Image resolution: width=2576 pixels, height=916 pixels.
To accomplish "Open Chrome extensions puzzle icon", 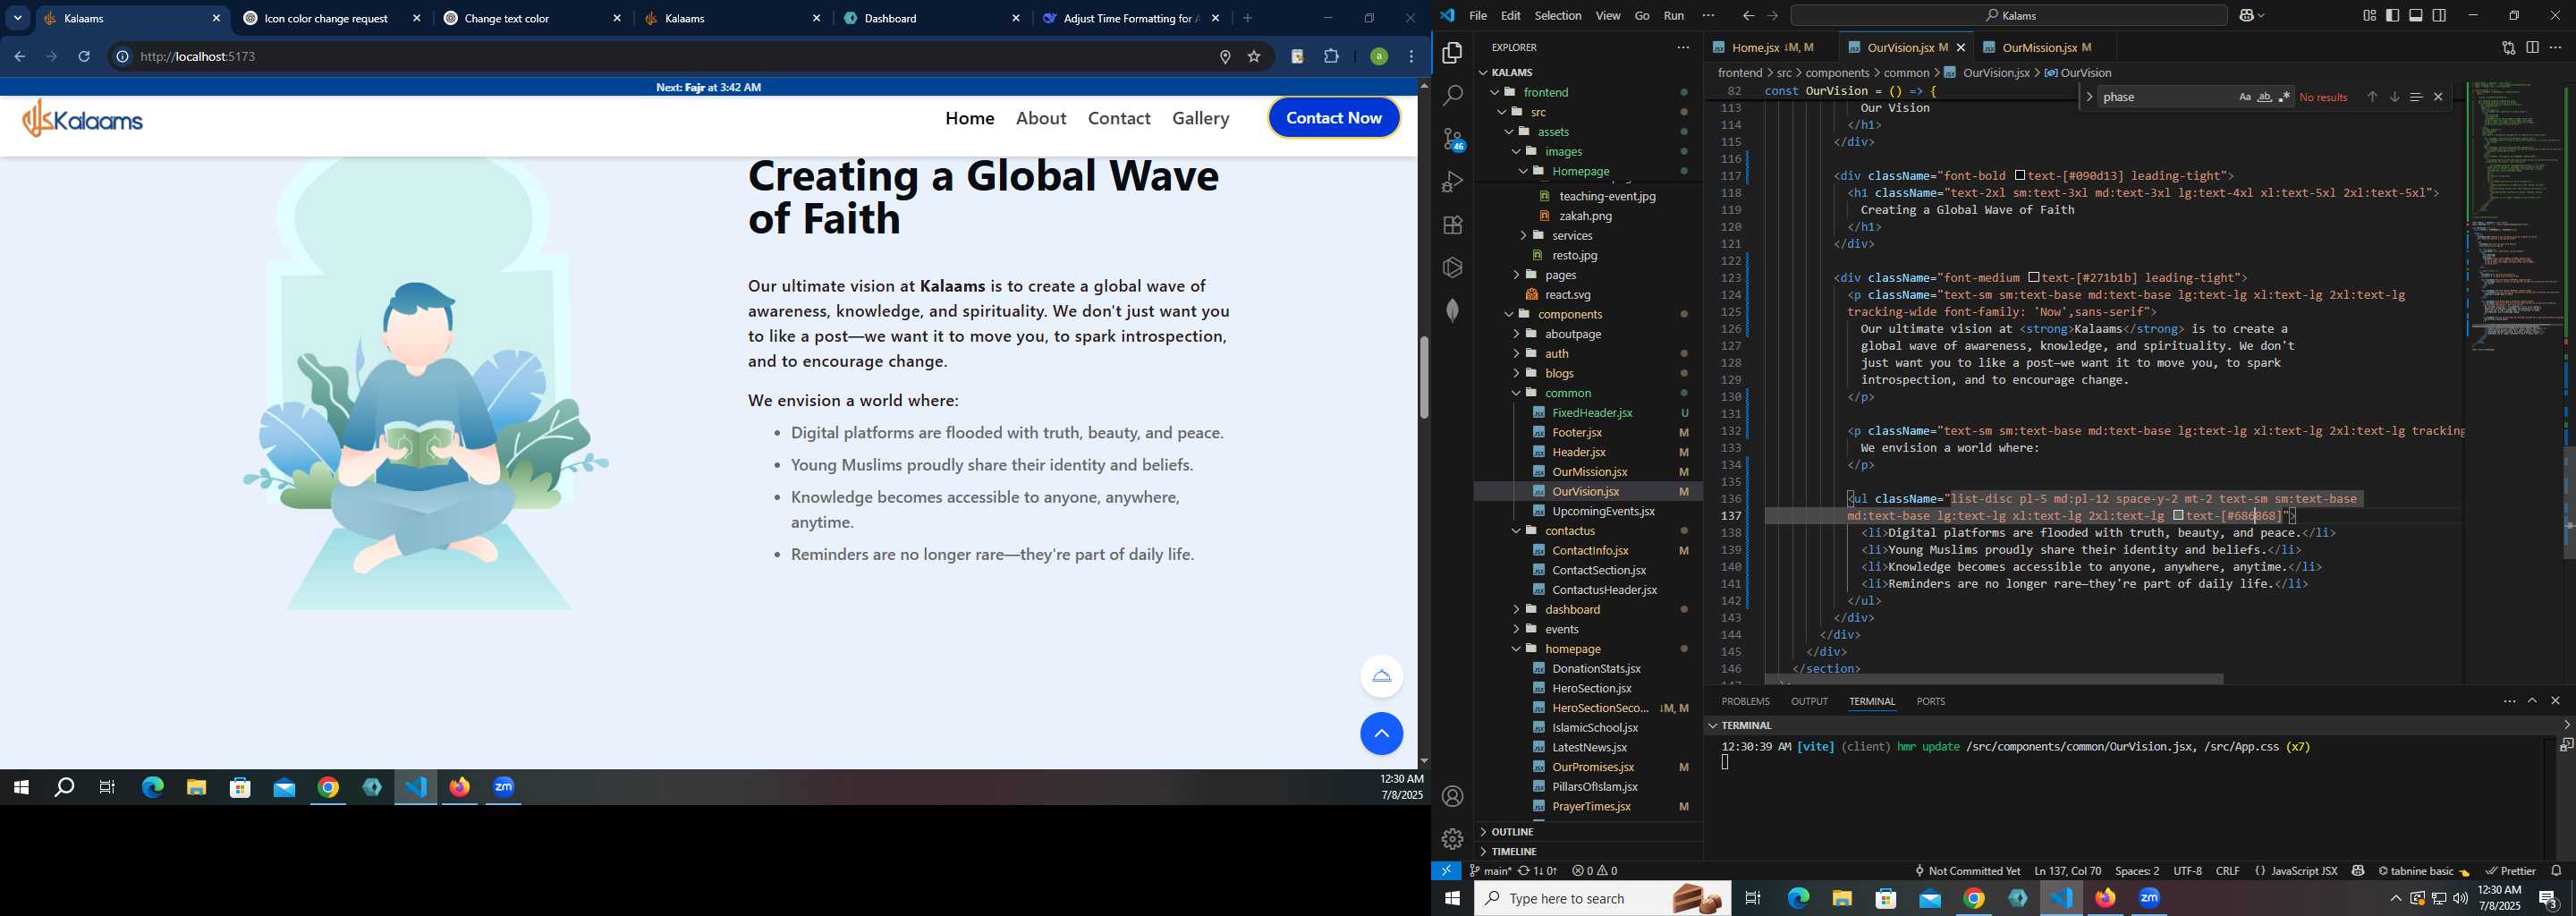I will click(x=1331, y=57).
